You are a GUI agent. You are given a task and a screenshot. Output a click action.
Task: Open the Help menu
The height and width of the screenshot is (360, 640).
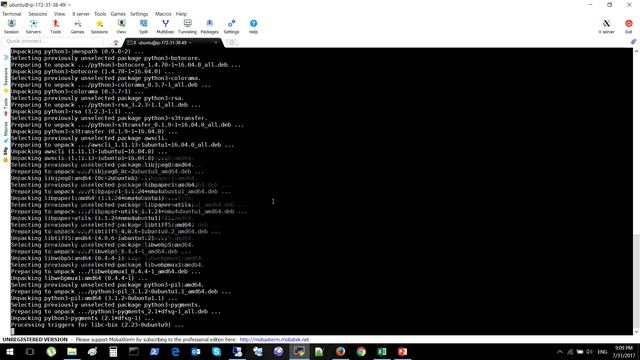181,14
